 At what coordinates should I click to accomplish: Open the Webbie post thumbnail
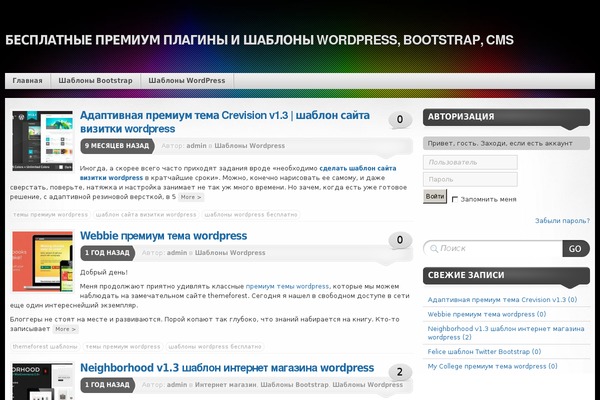[42, 261]
